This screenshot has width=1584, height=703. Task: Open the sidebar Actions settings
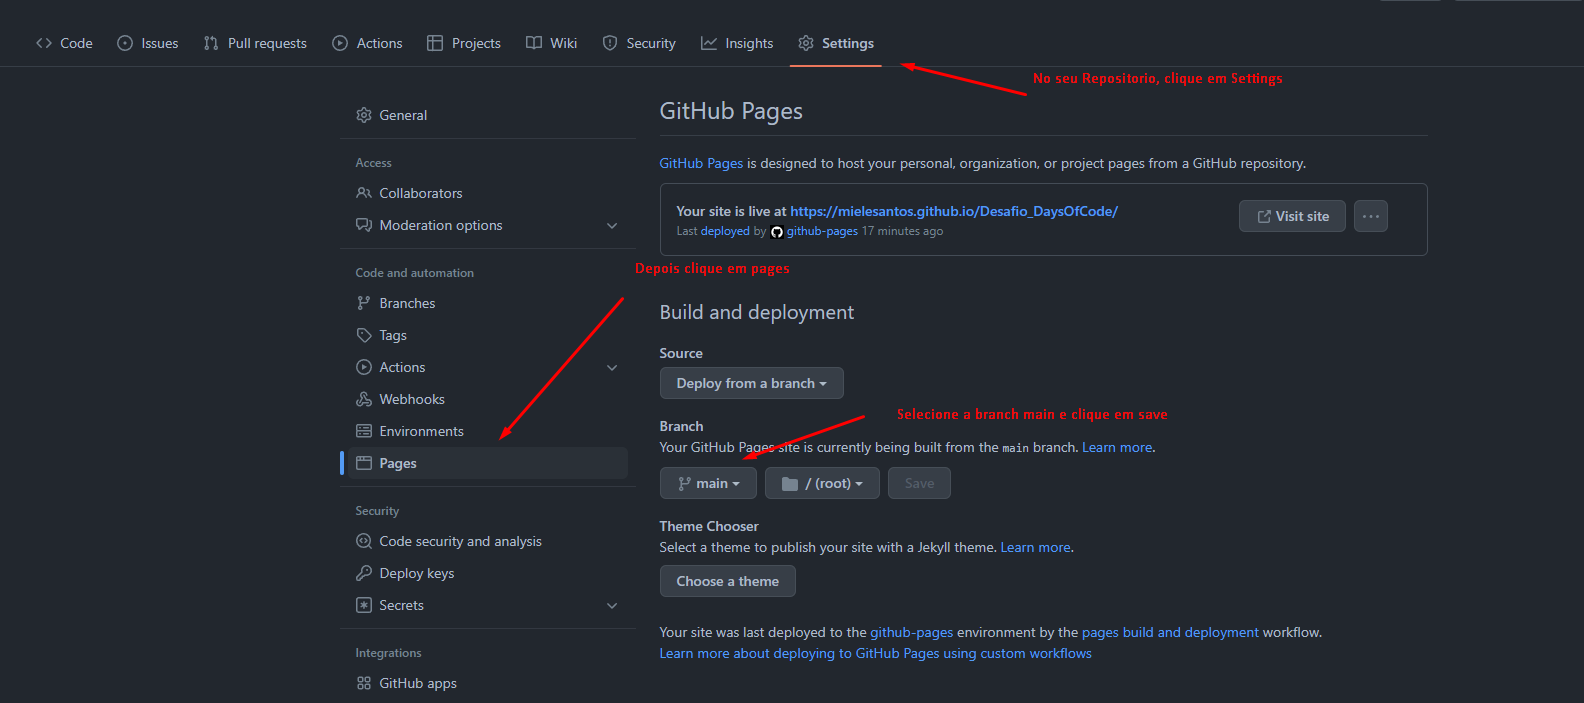coord(488,367)
